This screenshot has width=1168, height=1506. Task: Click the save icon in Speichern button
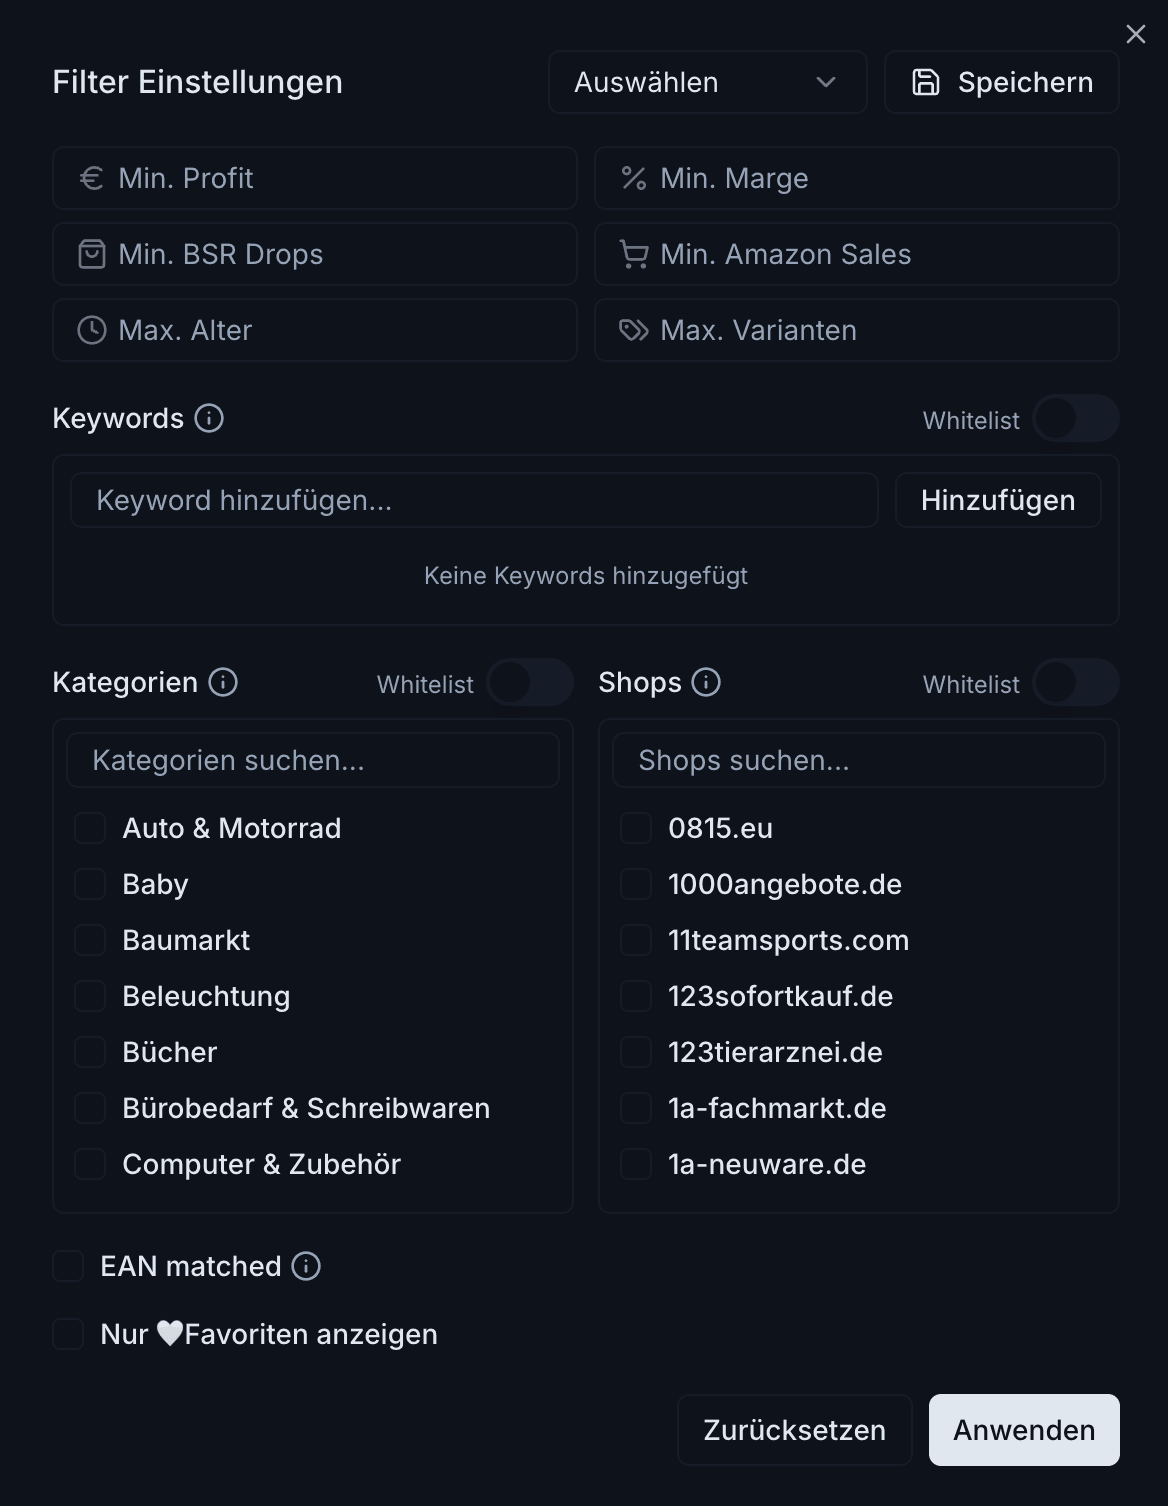tap(926, 82)
